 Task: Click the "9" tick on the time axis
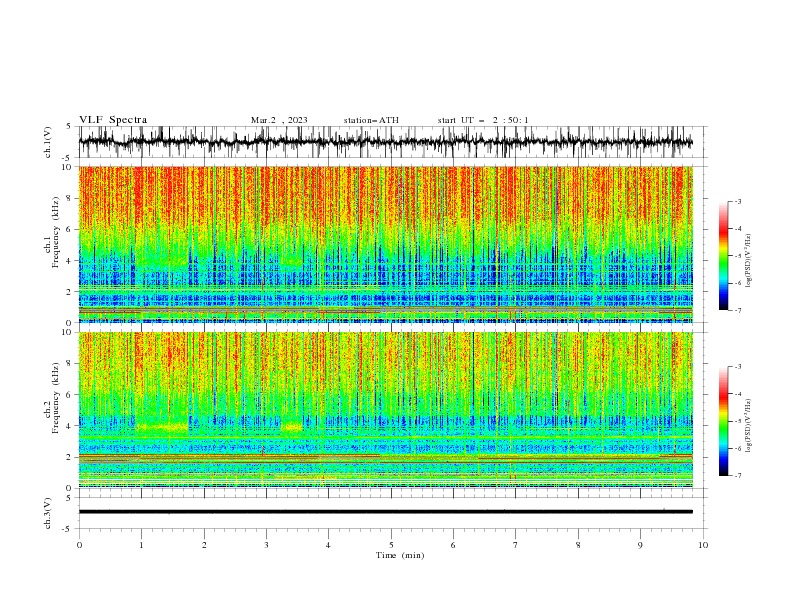coord(640,545)
